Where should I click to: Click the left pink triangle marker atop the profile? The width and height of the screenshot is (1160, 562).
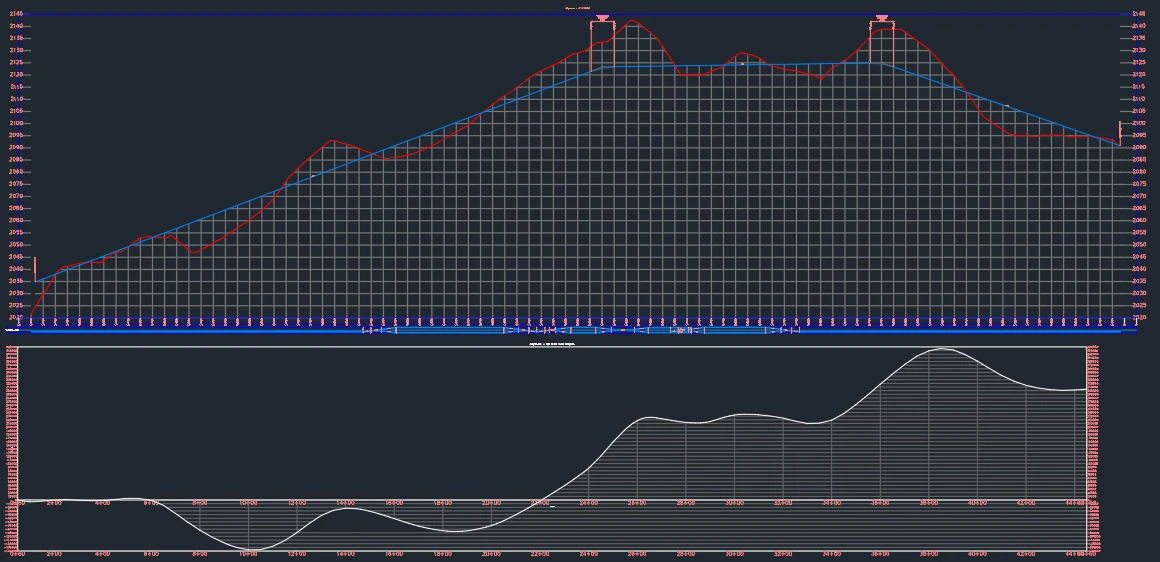(602, 18)
